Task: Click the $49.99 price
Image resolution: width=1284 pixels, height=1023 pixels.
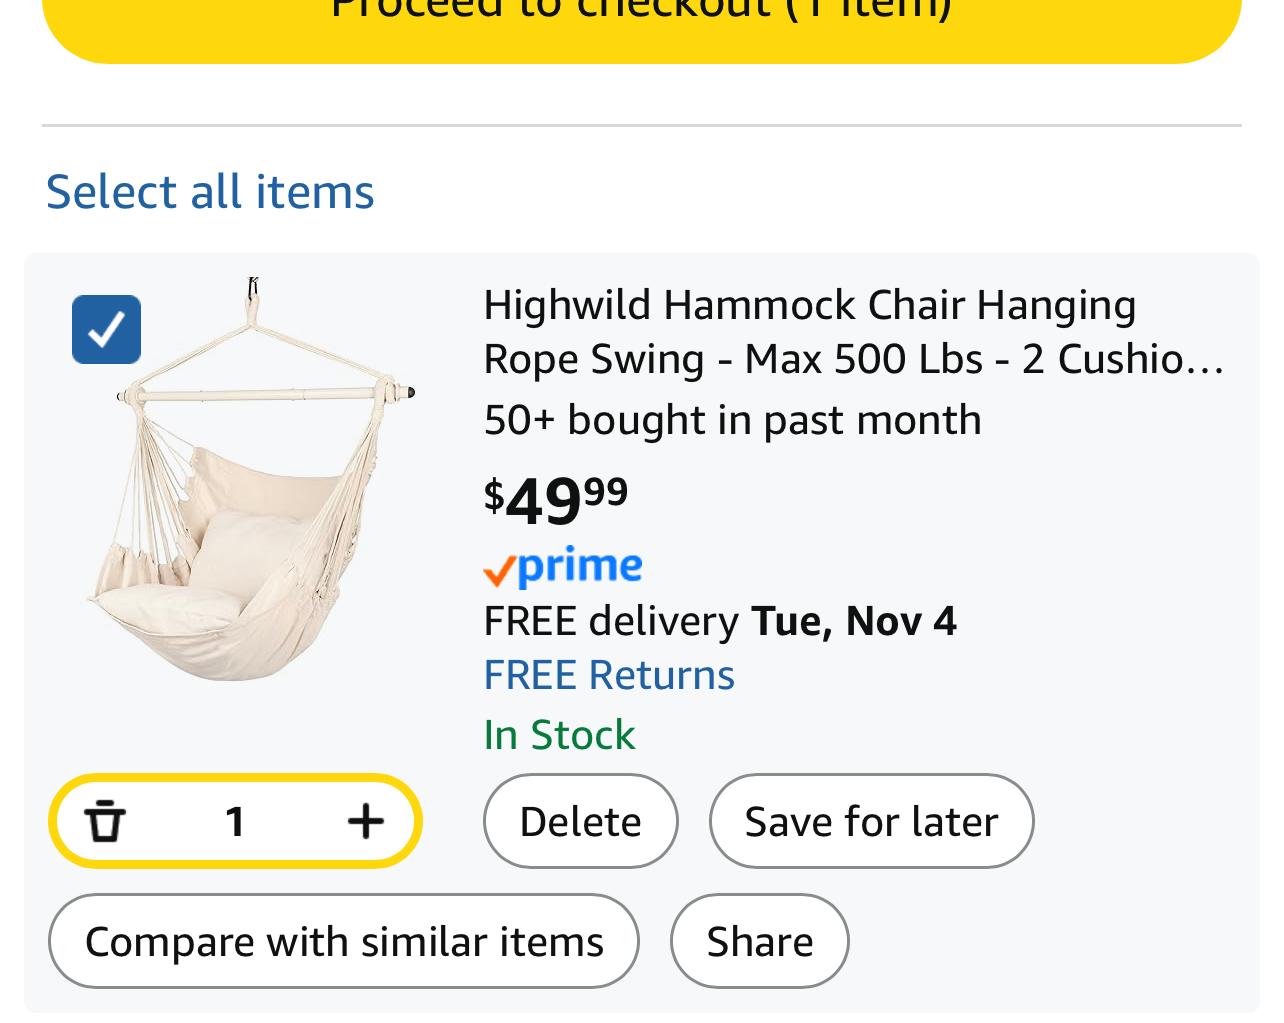Action: point(556,498)
